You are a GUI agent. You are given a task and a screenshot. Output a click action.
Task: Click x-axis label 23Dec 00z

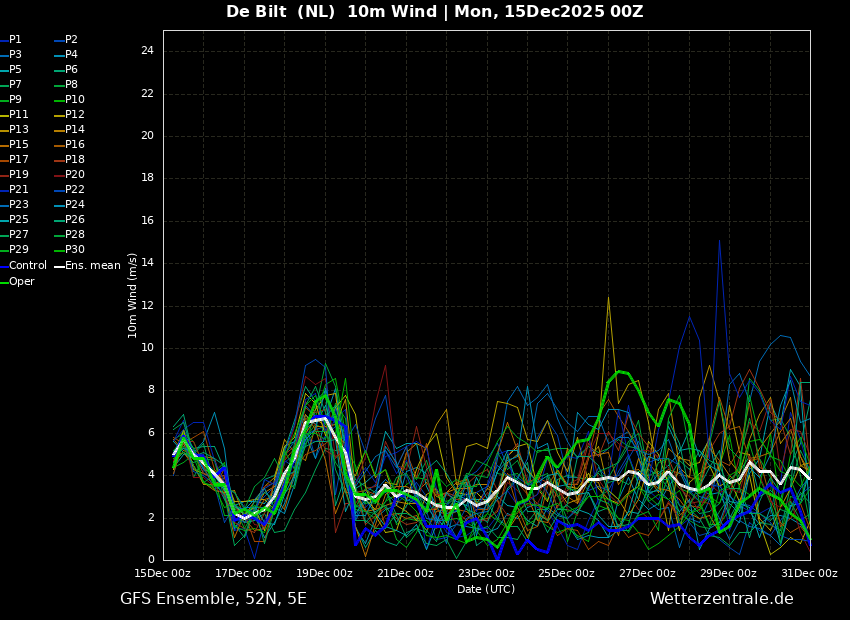coord(487,573)
